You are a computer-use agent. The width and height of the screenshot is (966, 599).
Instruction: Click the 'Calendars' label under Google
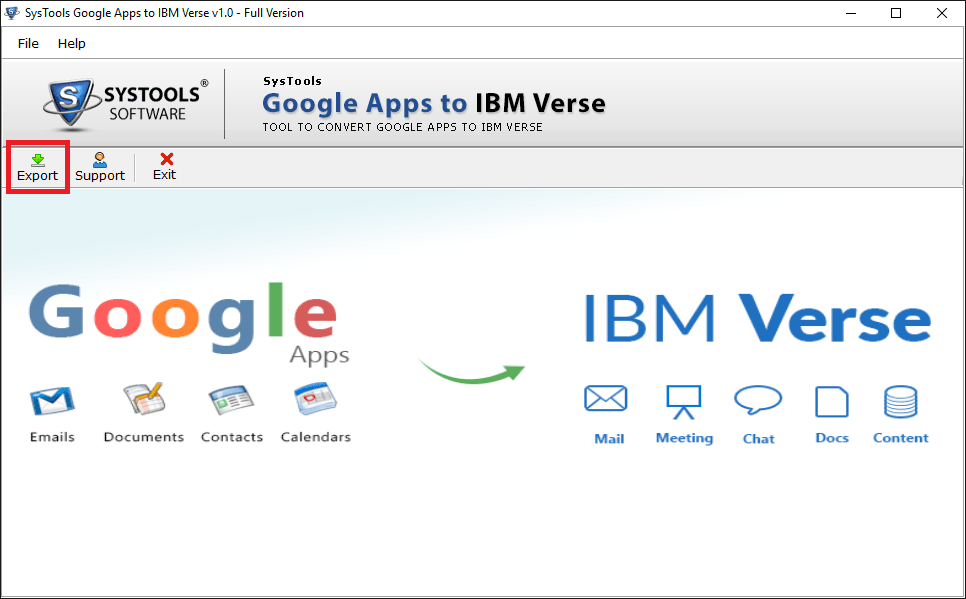pyautogui.click(x=315, y=437)
